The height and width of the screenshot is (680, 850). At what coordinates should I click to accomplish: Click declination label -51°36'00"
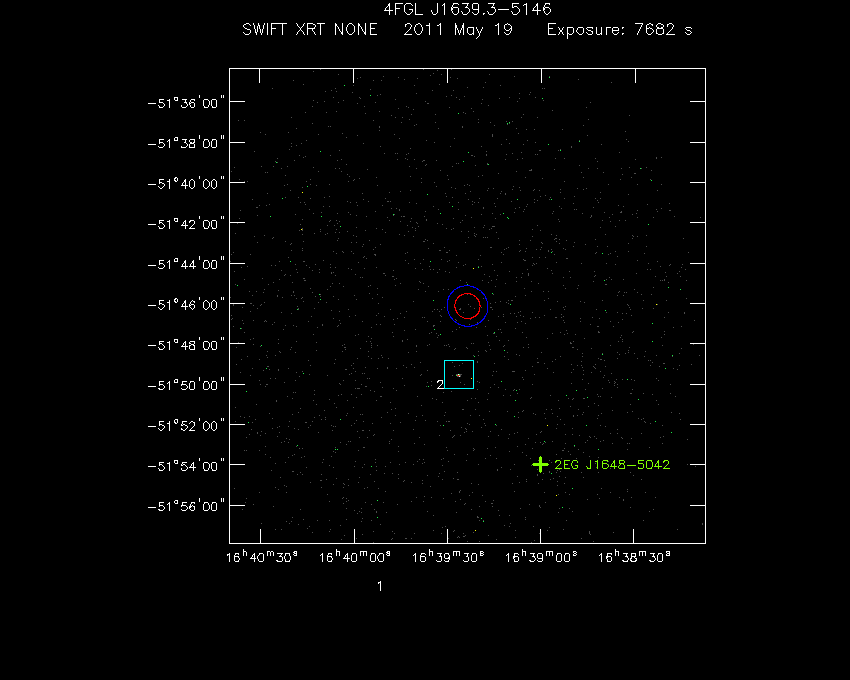tap(186, 103)
